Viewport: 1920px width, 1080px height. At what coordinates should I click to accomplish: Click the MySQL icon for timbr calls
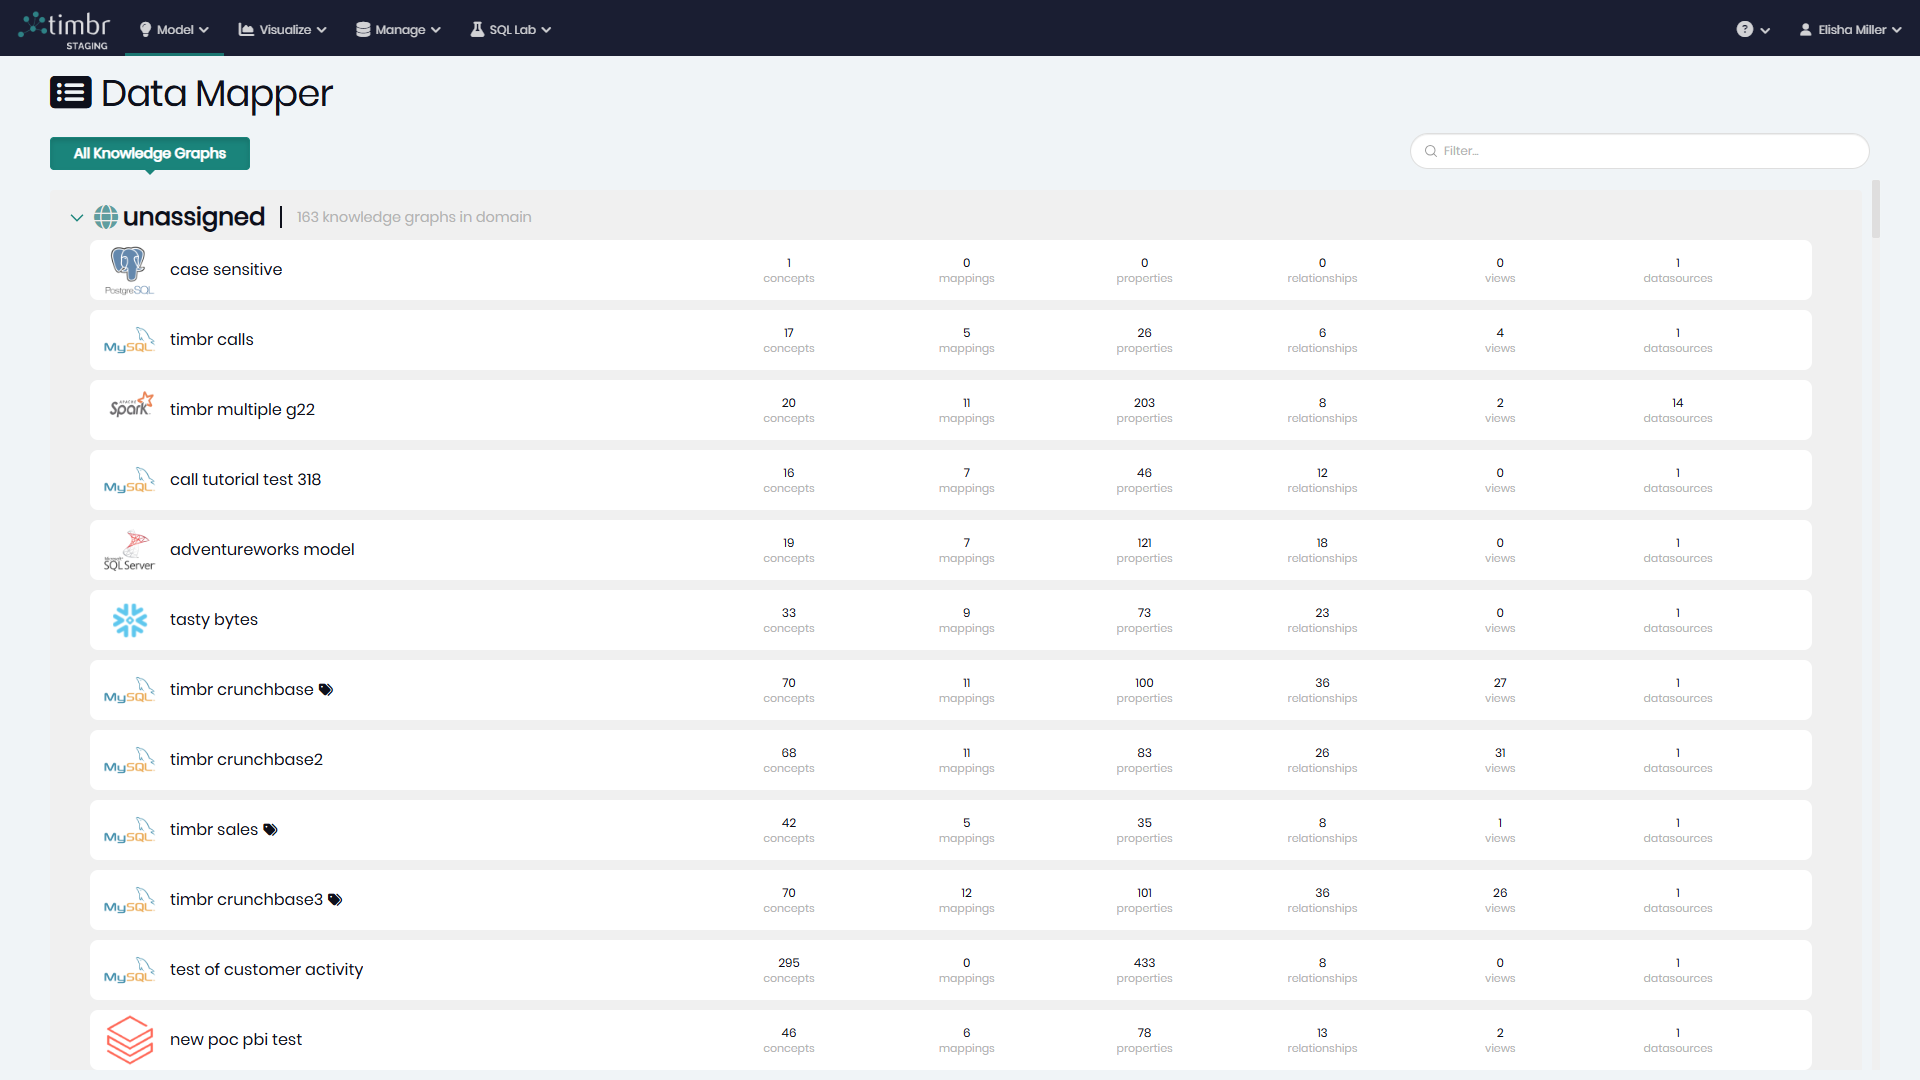(129, 341)
